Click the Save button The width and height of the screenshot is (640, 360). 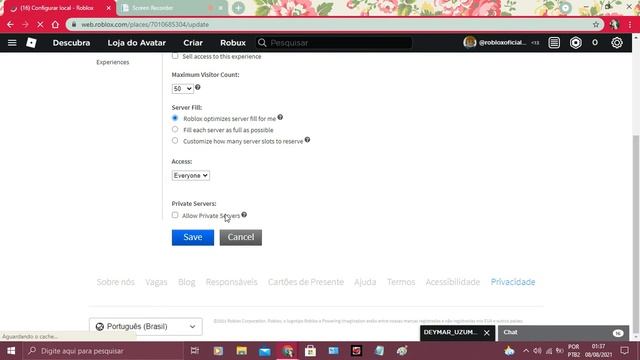click(193, 237)
